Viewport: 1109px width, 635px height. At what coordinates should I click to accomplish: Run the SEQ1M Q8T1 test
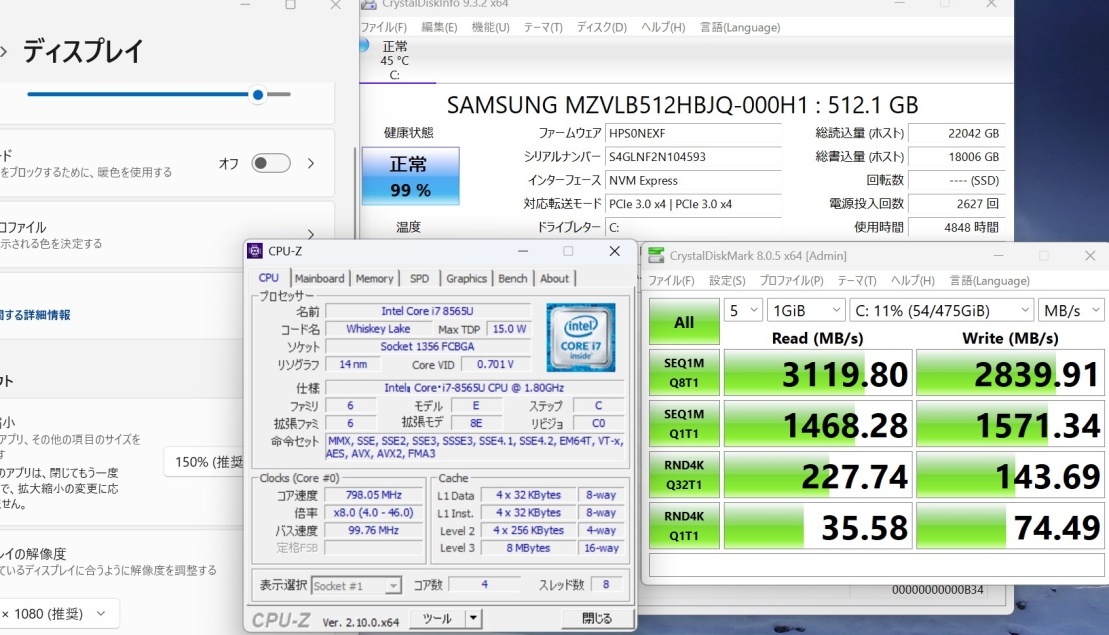pos(684,373)
